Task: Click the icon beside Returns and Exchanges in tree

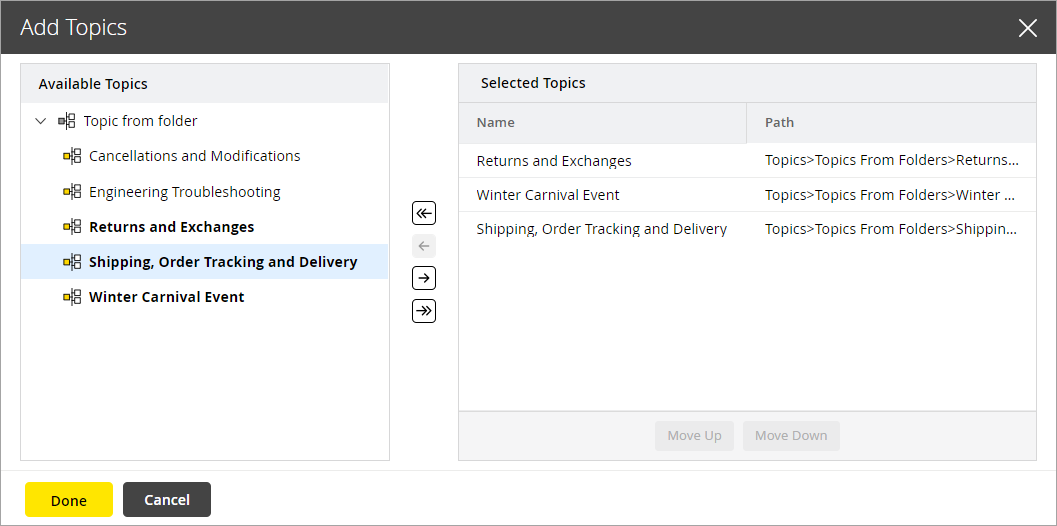Action: (x=72, y=227)
